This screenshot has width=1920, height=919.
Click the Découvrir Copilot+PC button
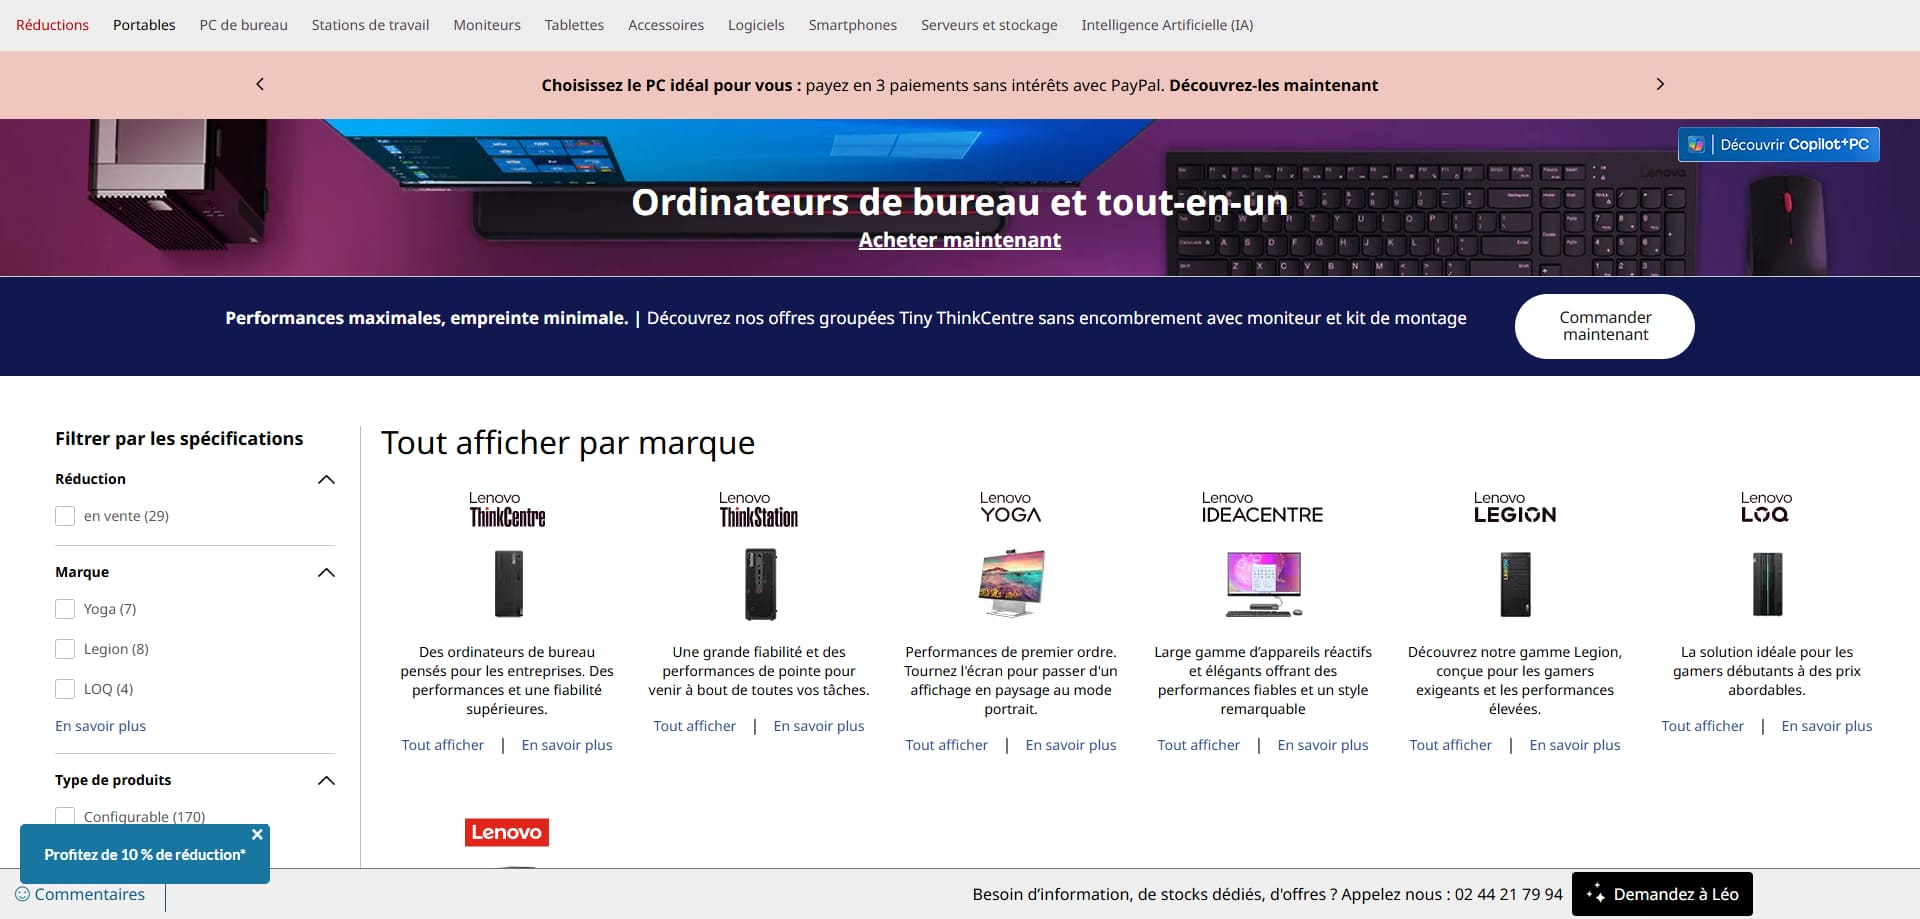point(1779,144)
